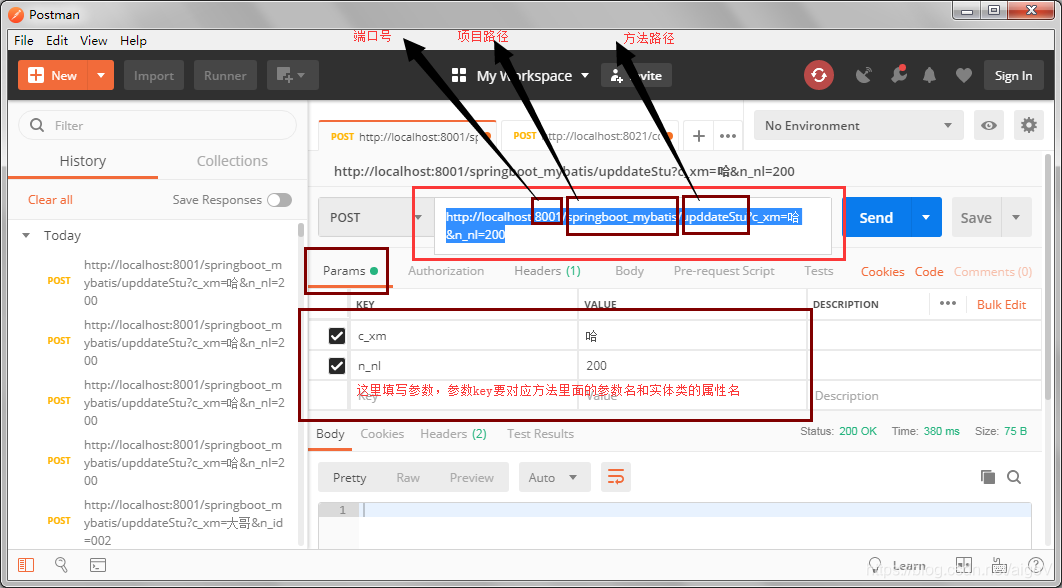This screenshot has width=1062, height=588.
Task: Switch to the History tab
Action: coord(83,161)
